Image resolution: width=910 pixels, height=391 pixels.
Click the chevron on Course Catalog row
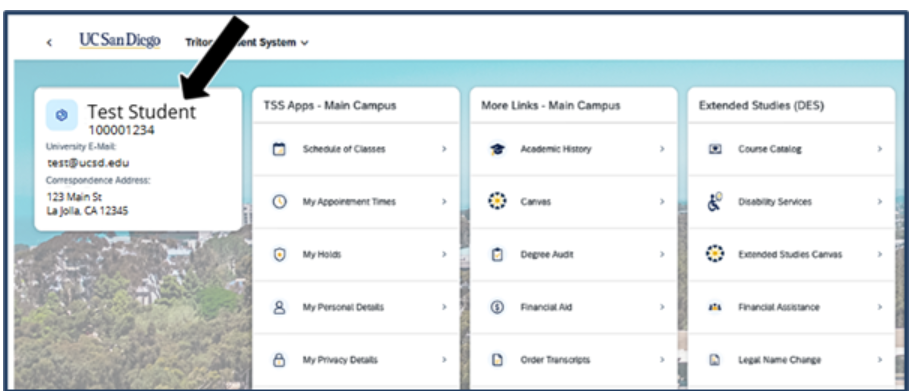coord(880,149)
